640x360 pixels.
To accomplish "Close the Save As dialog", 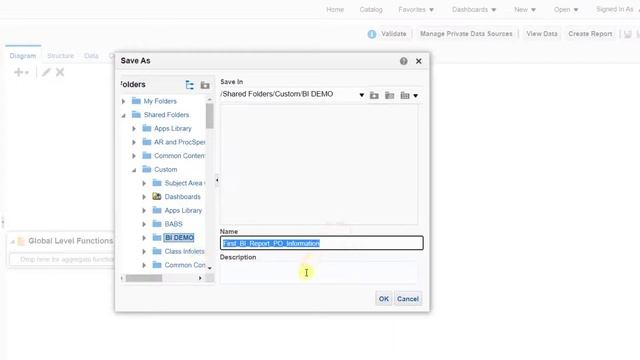I will click(418, 61).
